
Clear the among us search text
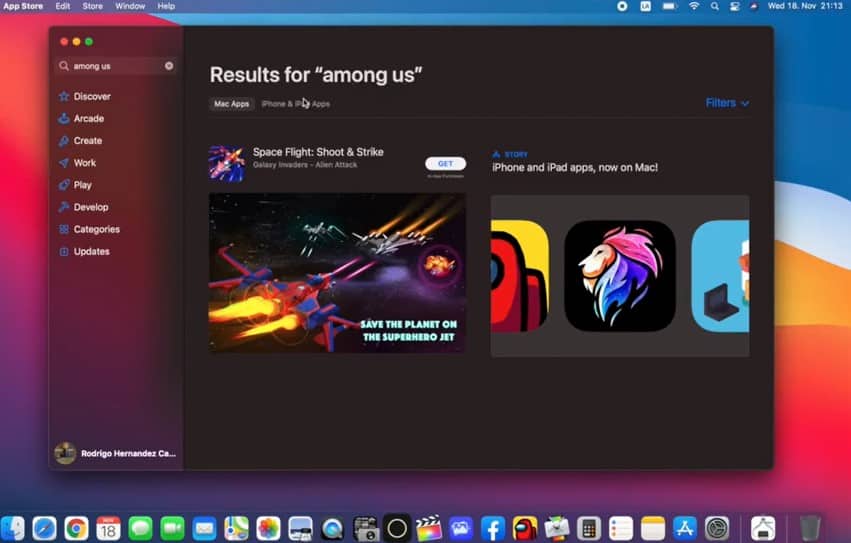point(169,66)
